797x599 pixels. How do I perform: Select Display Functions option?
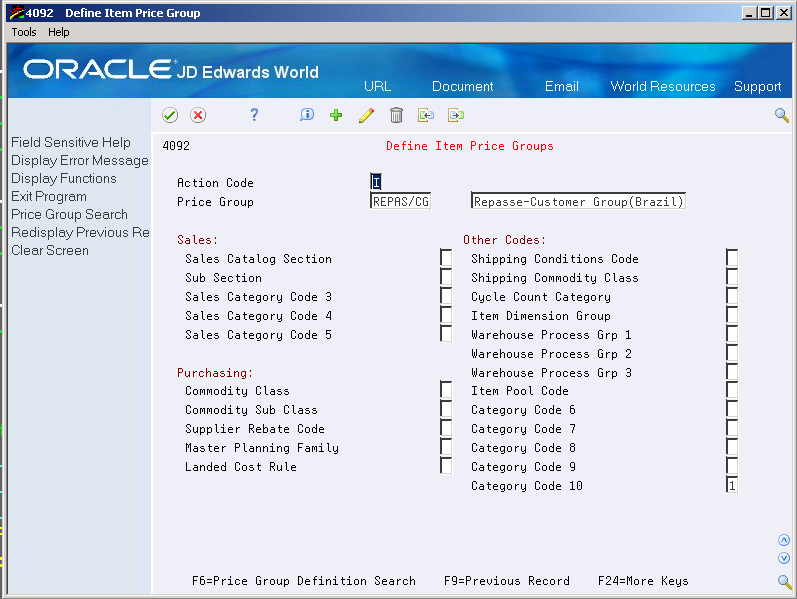point(64,178)
